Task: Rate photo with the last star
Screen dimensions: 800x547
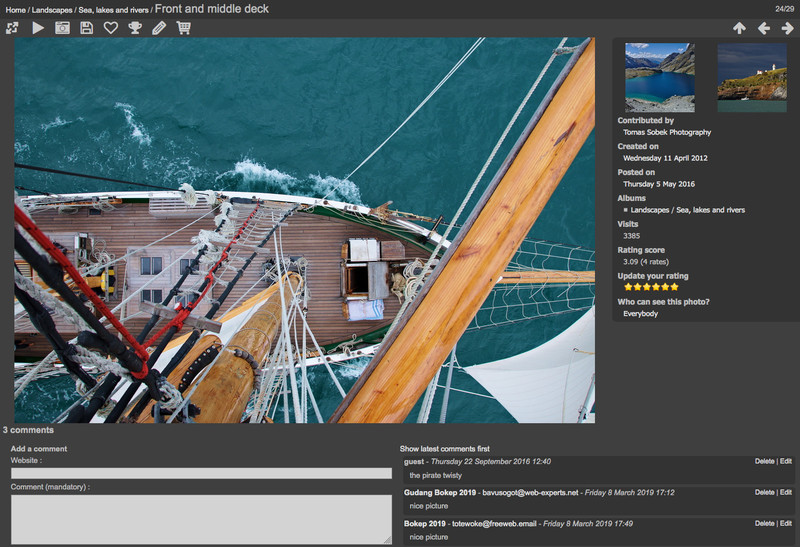Action: [674, 287]
